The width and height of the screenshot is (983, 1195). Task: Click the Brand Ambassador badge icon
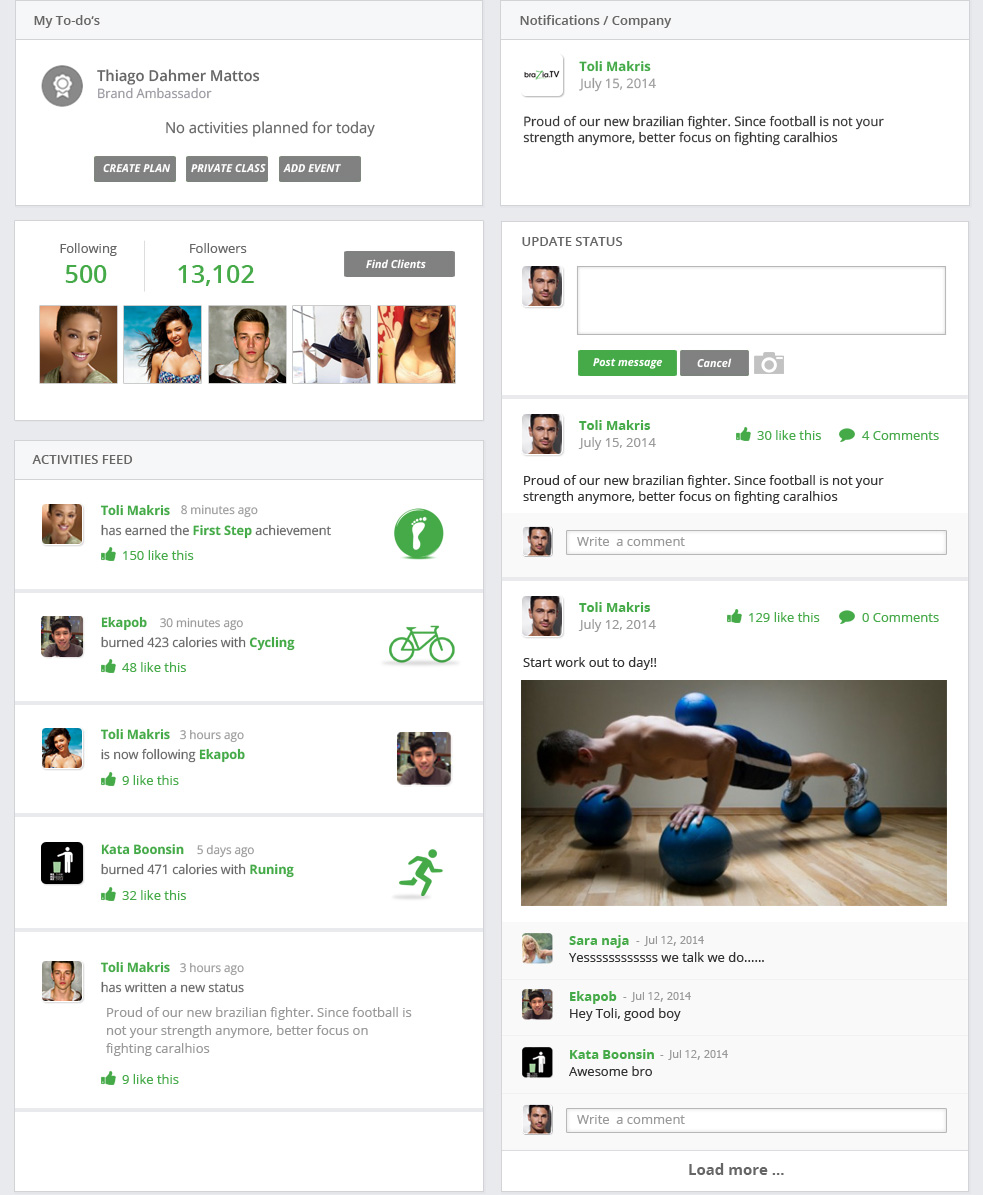tap(62, 85)
